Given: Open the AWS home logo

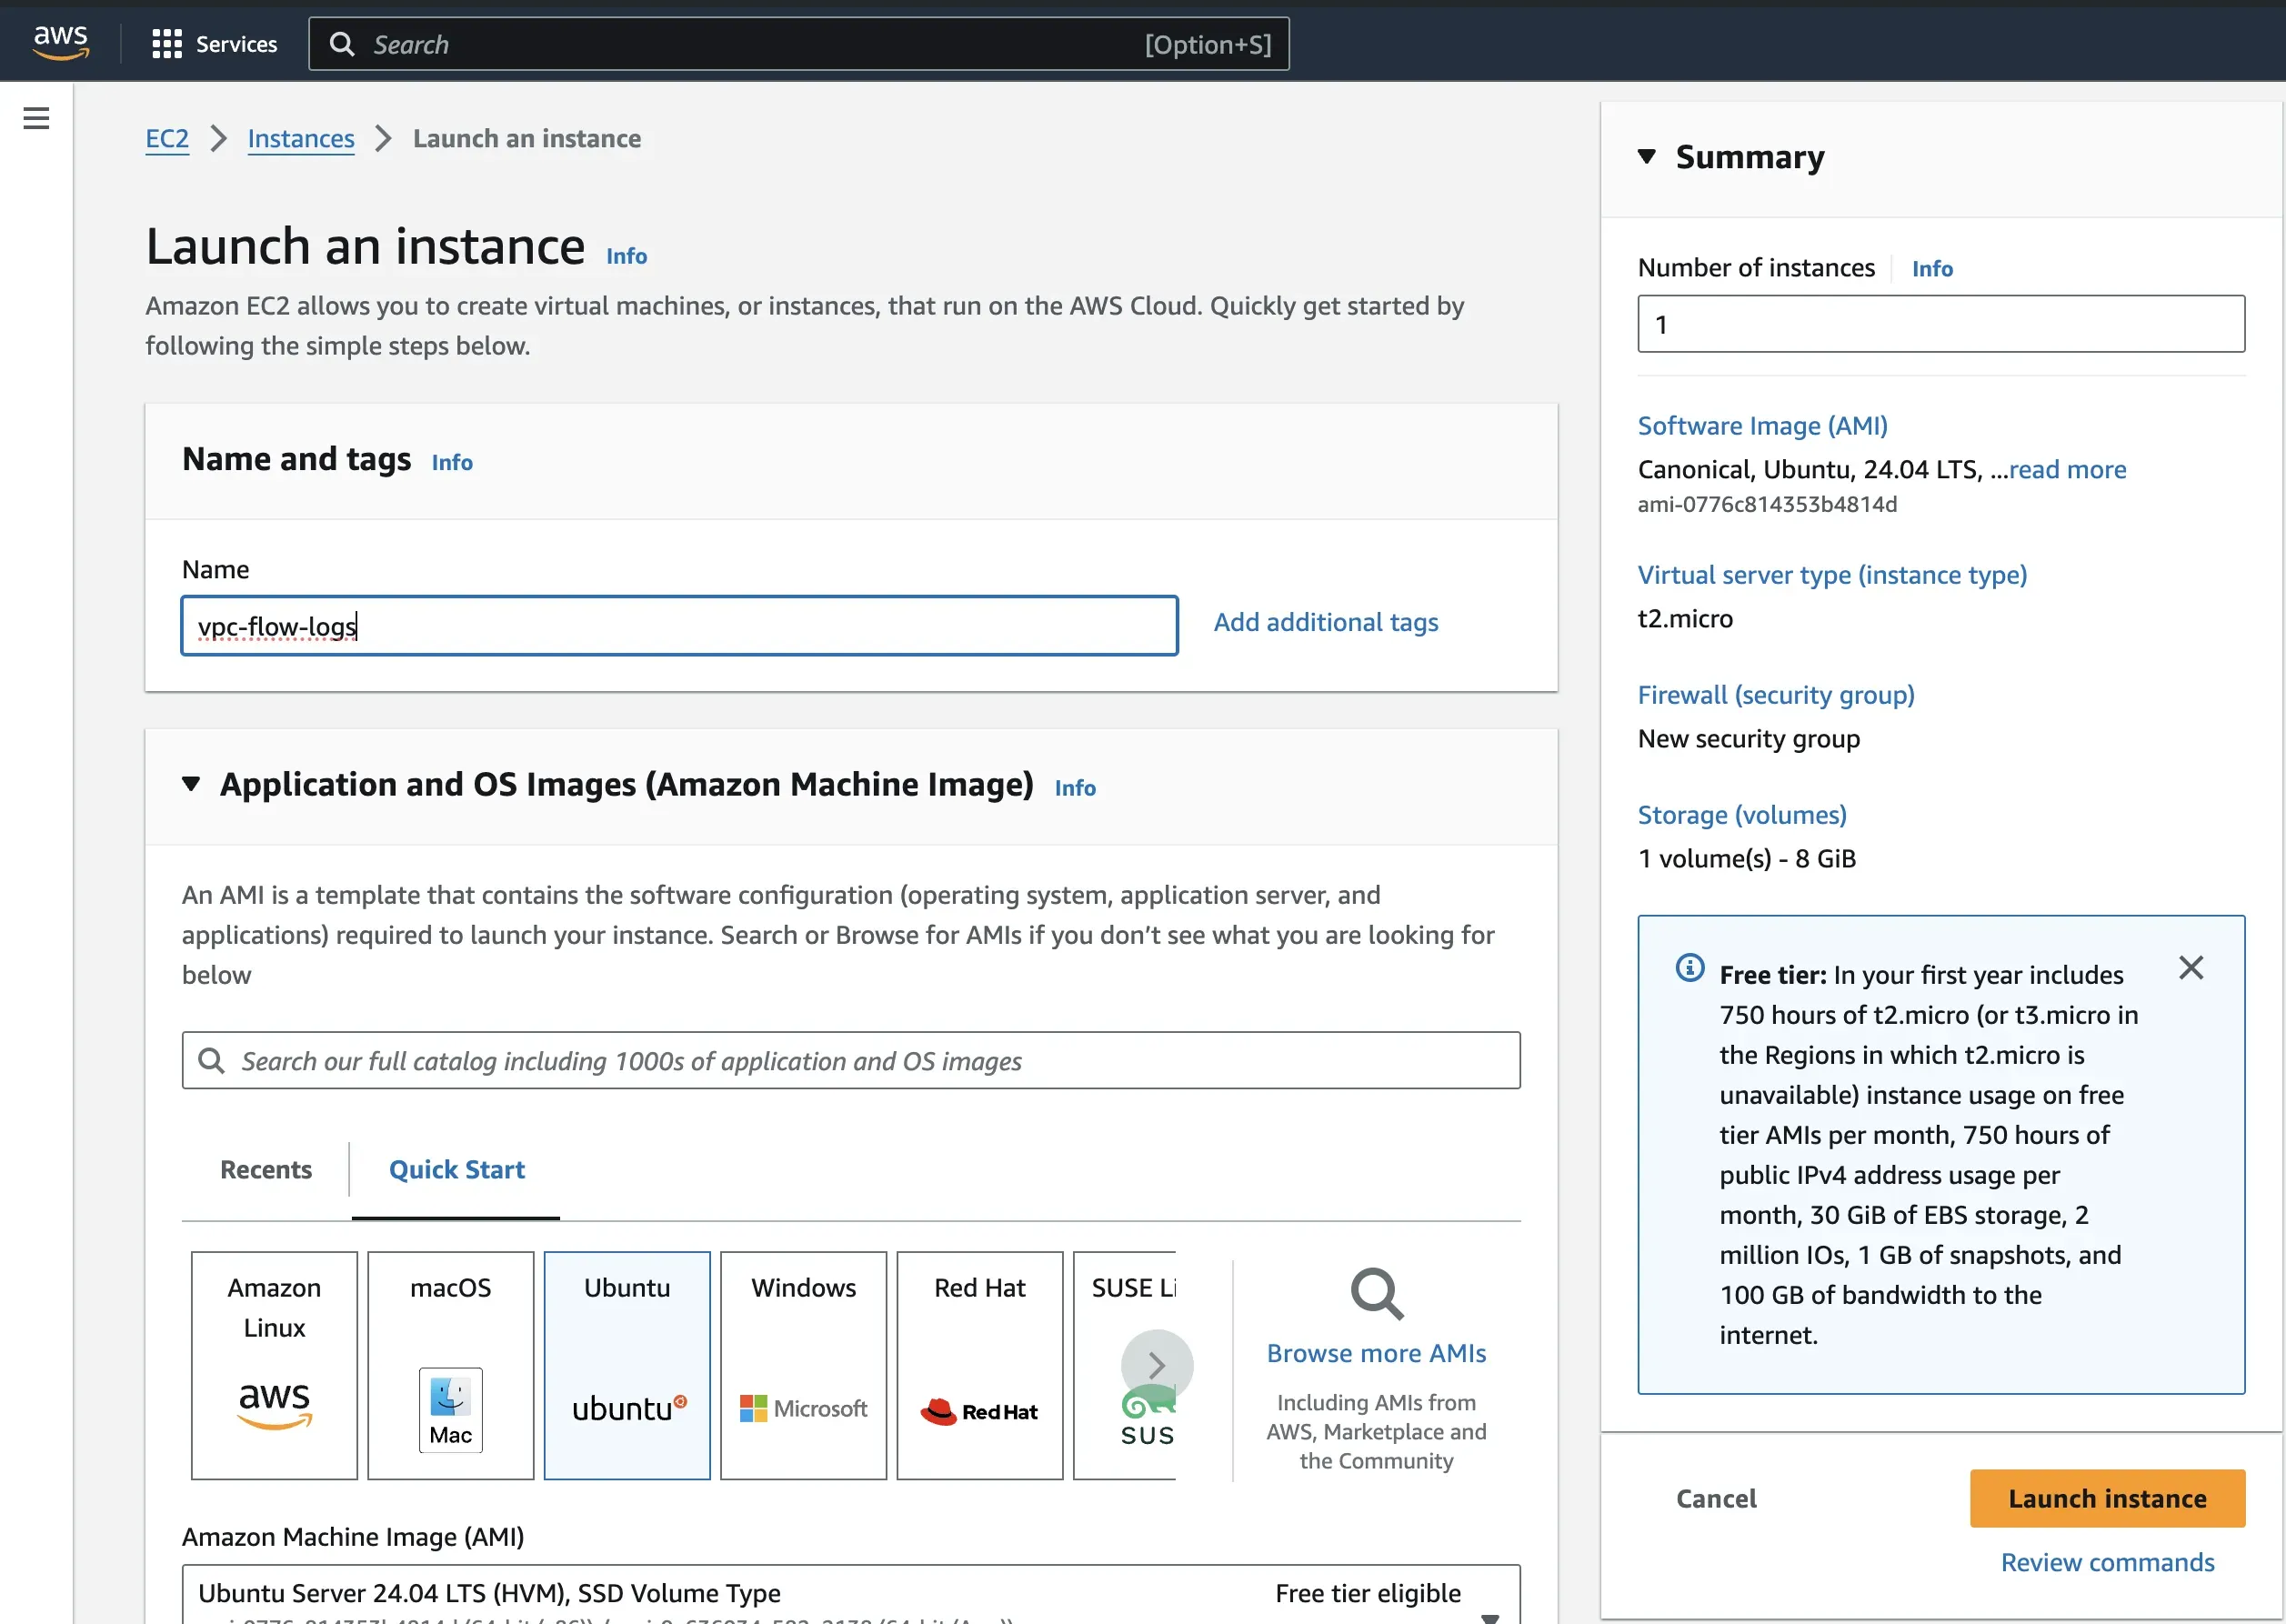Looking at the screenshot, I should tap(61, 43).
